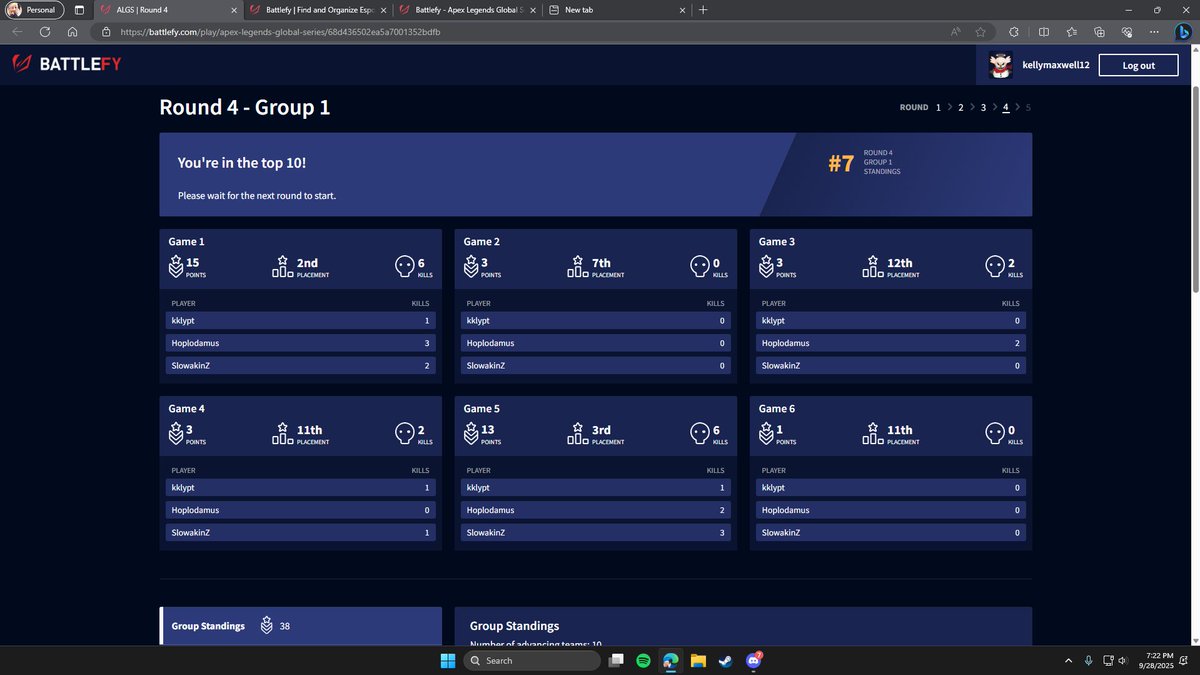Open the browser extensions icon

[1014, 32]
